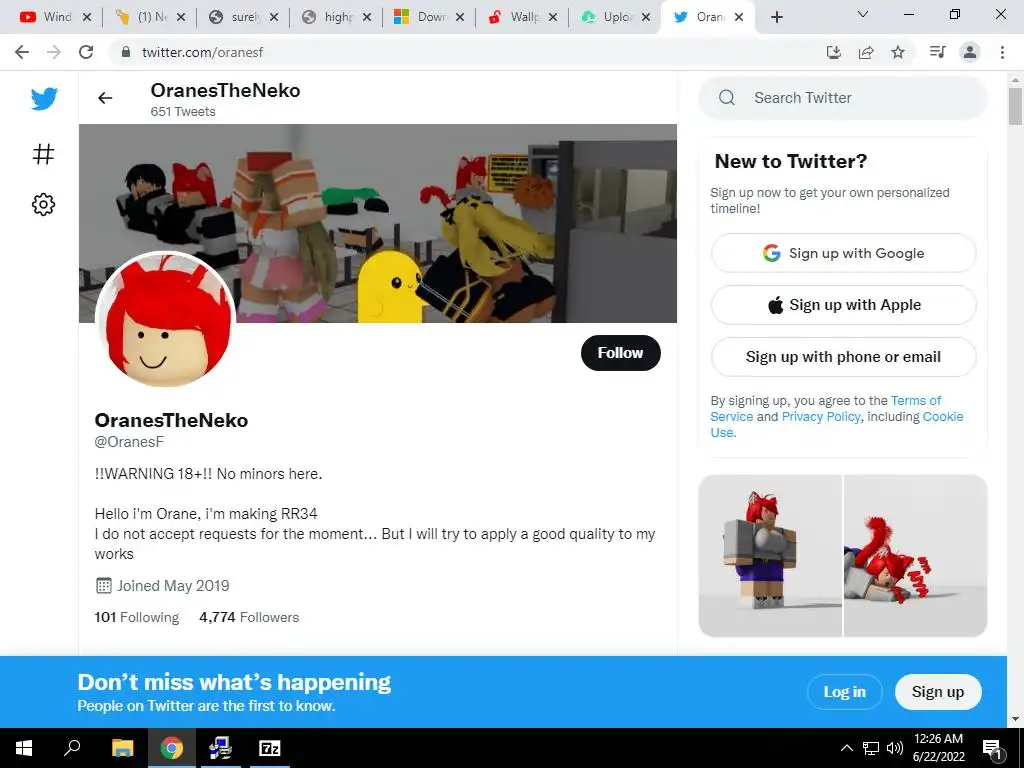The width and height of the screenshot is (1024, 768).
Task: Click the share page icon in address bar
Action: (x=866, y=52)
